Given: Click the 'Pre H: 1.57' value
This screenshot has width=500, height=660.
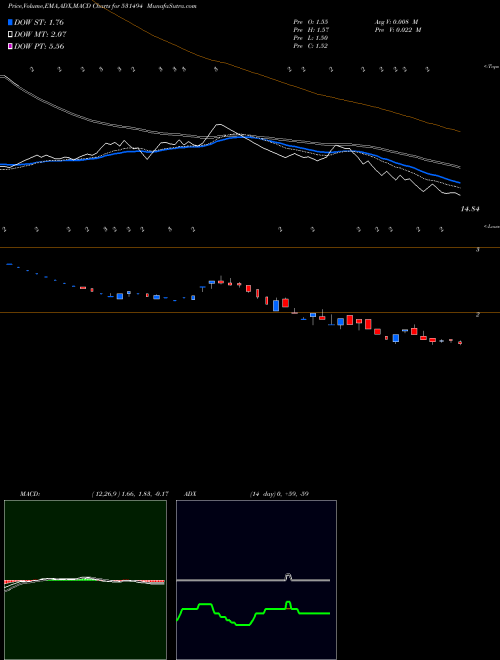Looking at the screenshot, I should pos(311,30).
